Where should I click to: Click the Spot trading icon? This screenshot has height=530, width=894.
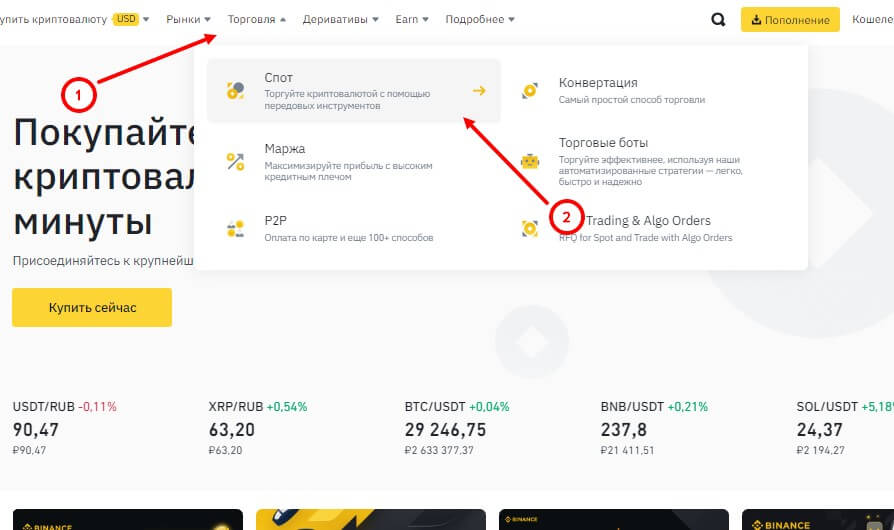point(235,91)
